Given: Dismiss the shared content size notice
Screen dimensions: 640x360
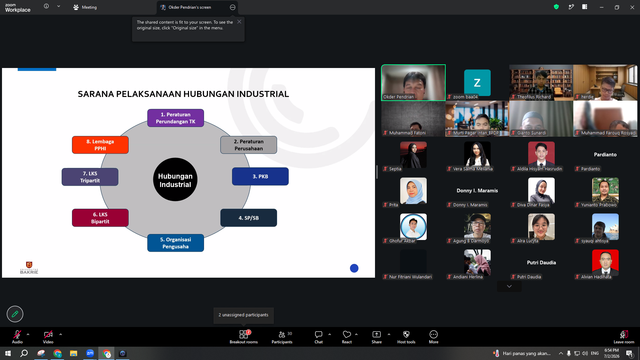Looking at the screenshot, I should [239, 22].
